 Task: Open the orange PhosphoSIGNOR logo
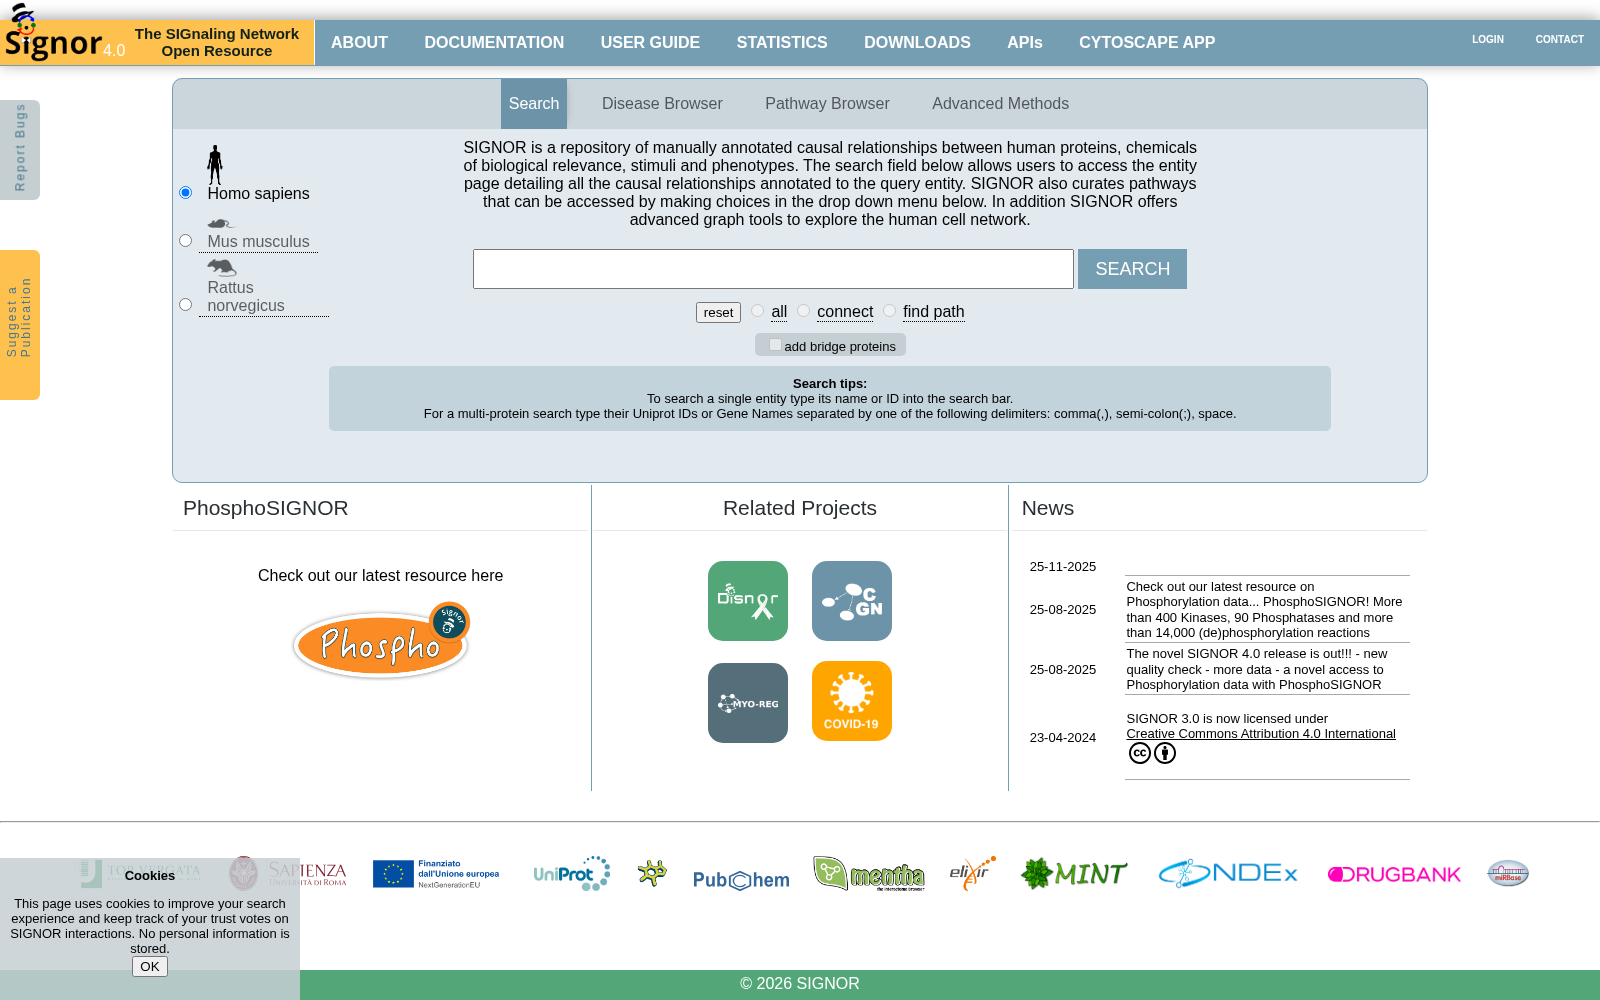381,641
